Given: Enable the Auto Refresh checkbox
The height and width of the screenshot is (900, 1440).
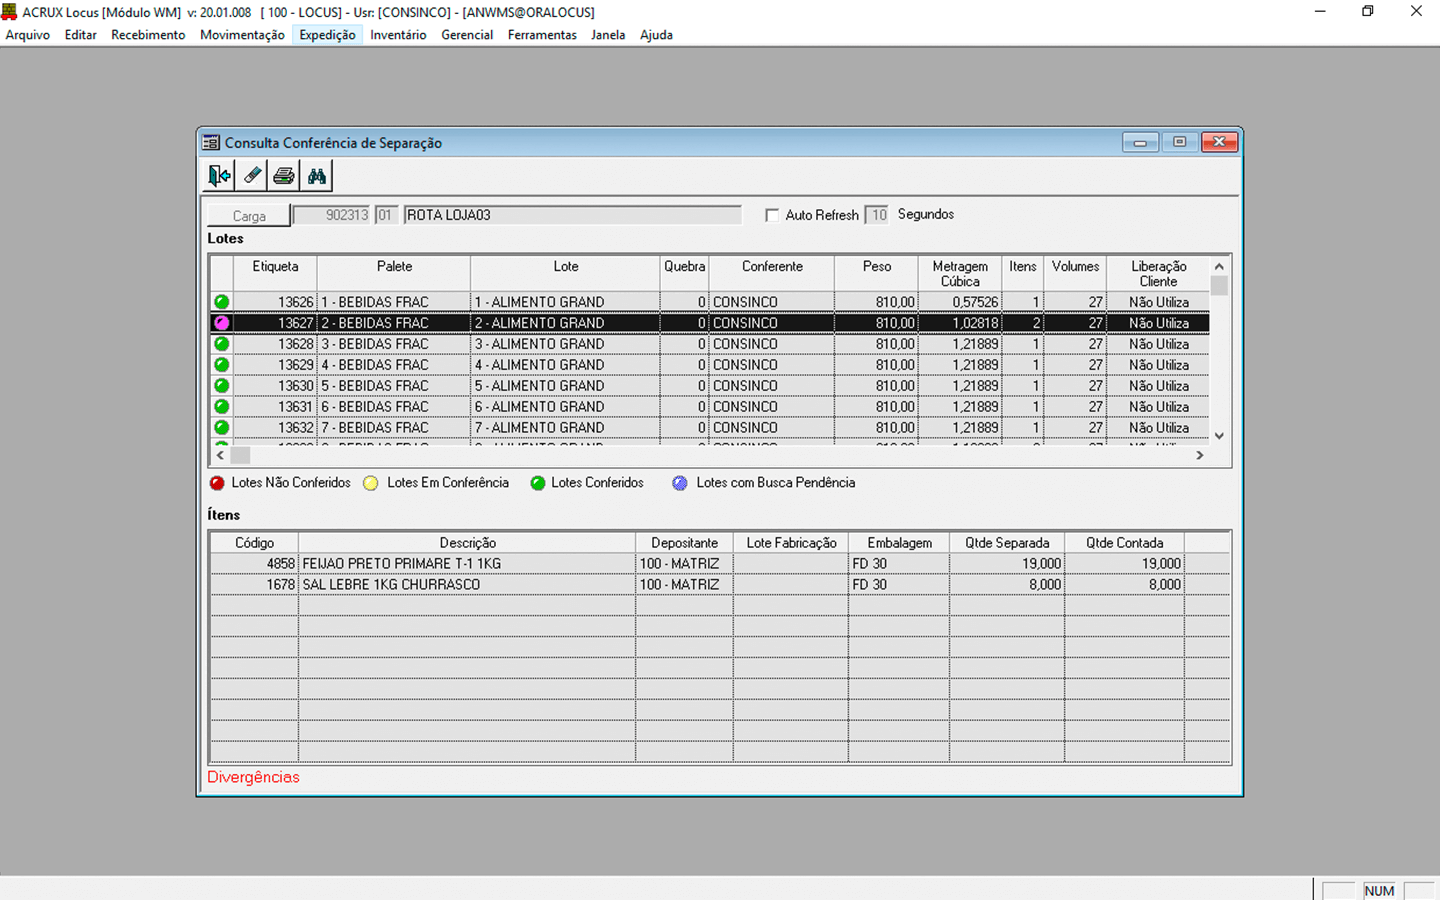Looking at the screenshot, I should [x=772, y=215].
